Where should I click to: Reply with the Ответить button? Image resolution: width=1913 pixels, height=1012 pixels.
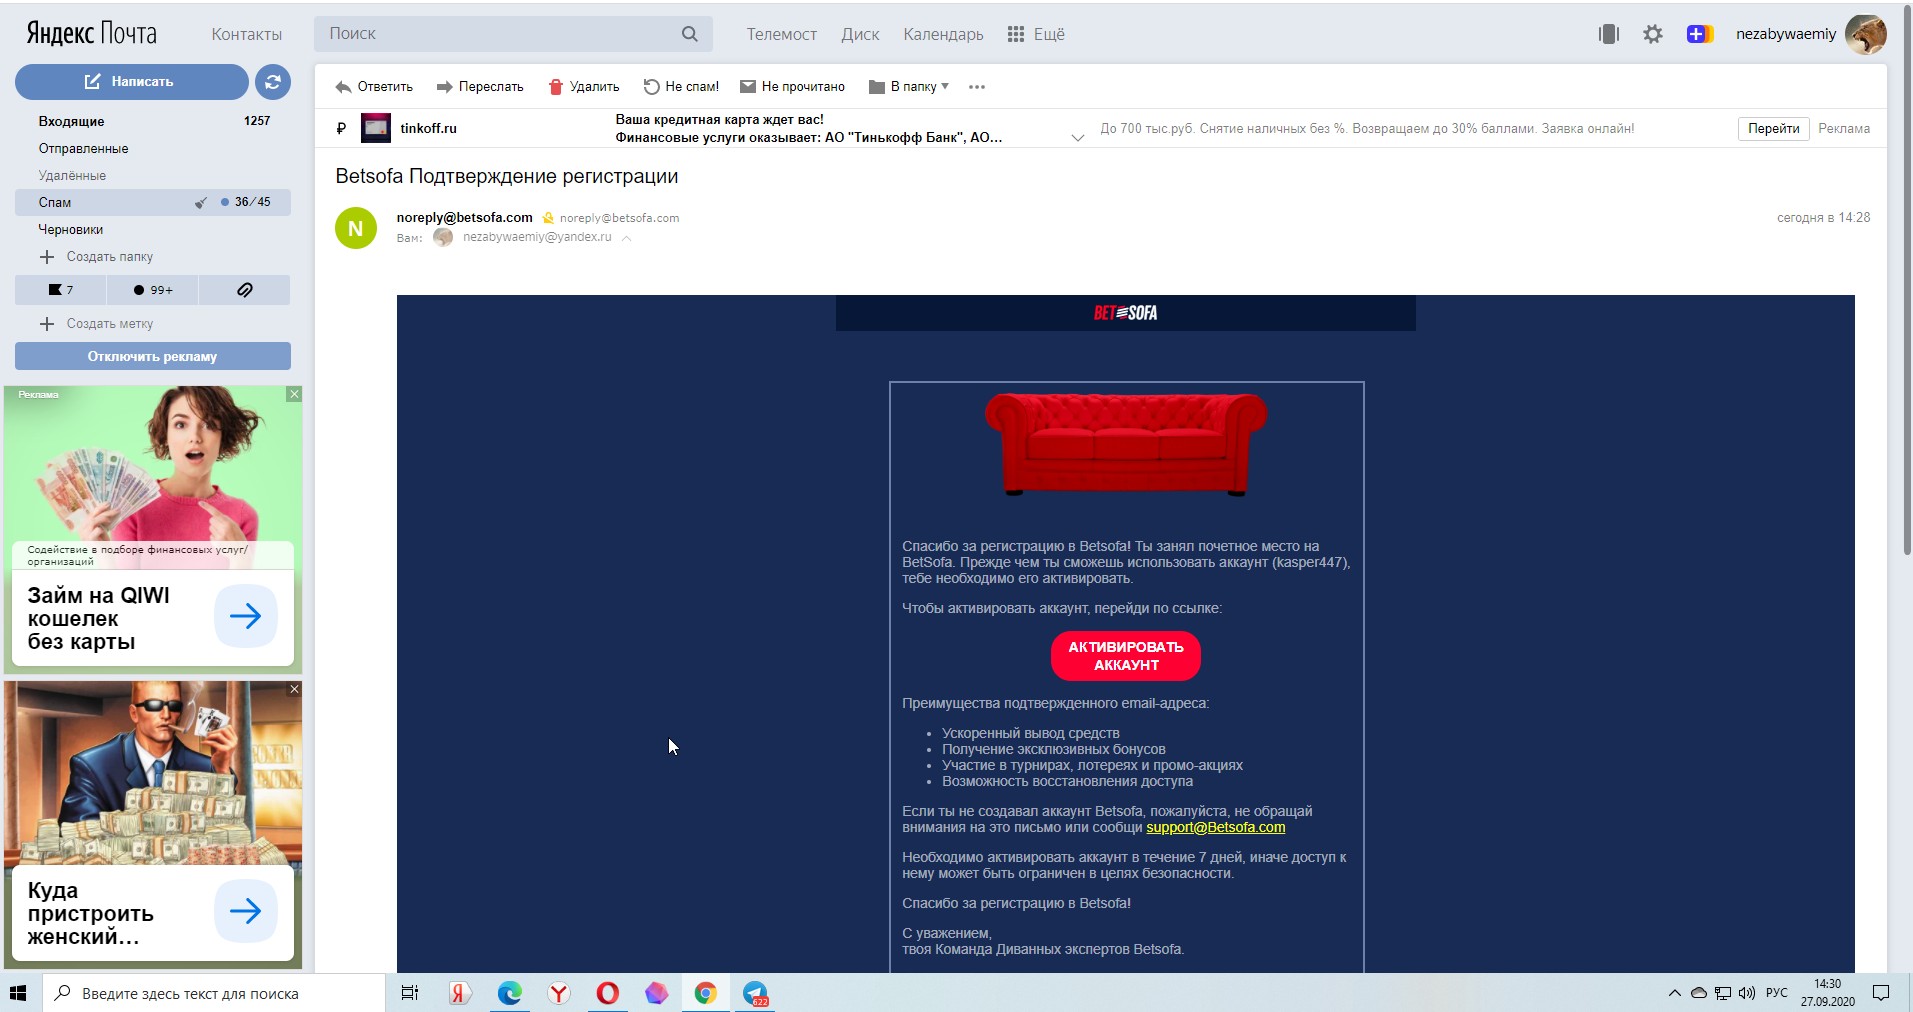coord(374,87)
